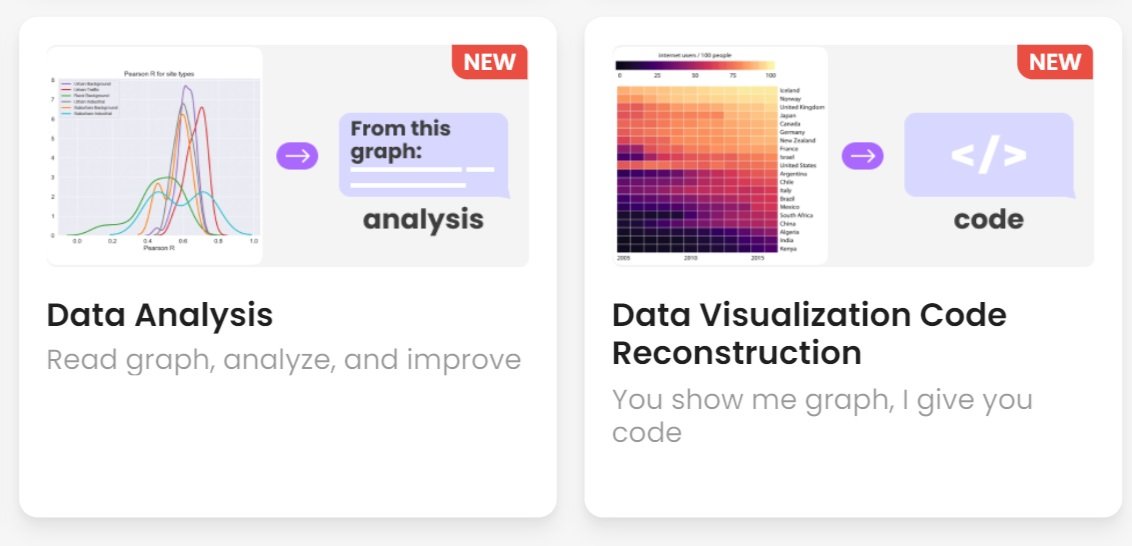Screen dimensions: 1132x546
Task: Open the Data Analysis title link
Action: tap(160, 315)
